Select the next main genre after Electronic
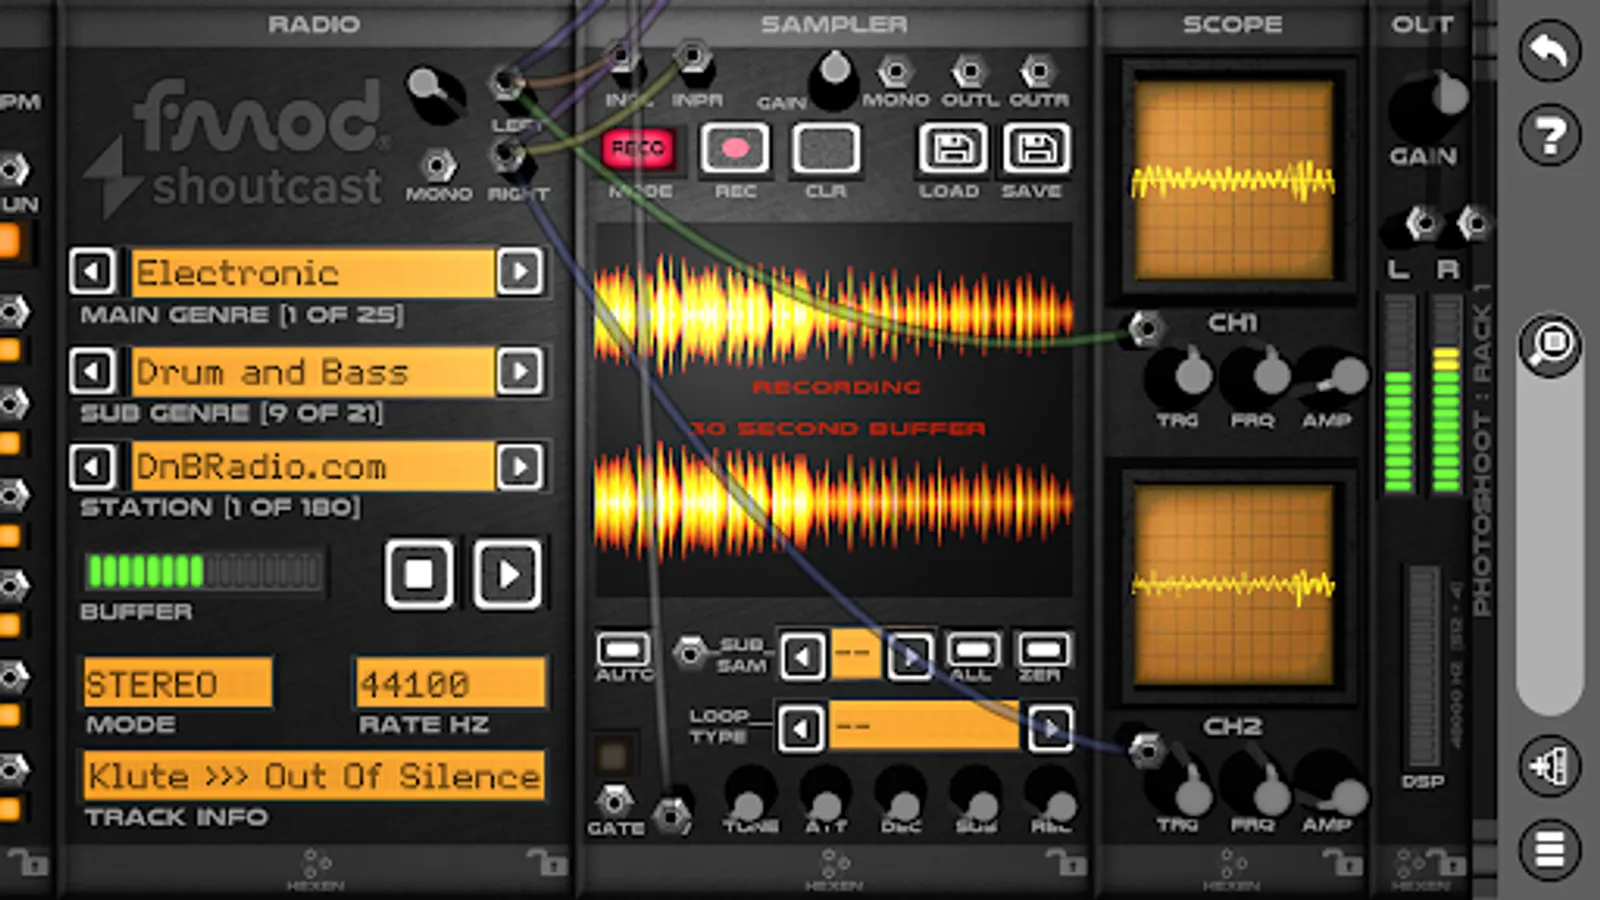 (x=519, y=272)
